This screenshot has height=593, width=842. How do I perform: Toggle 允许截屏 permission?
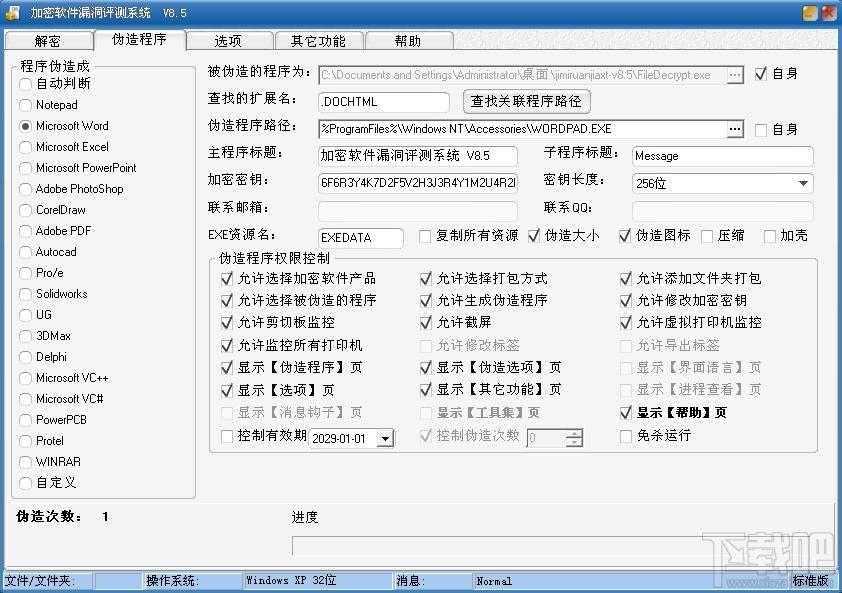point(426,323)
